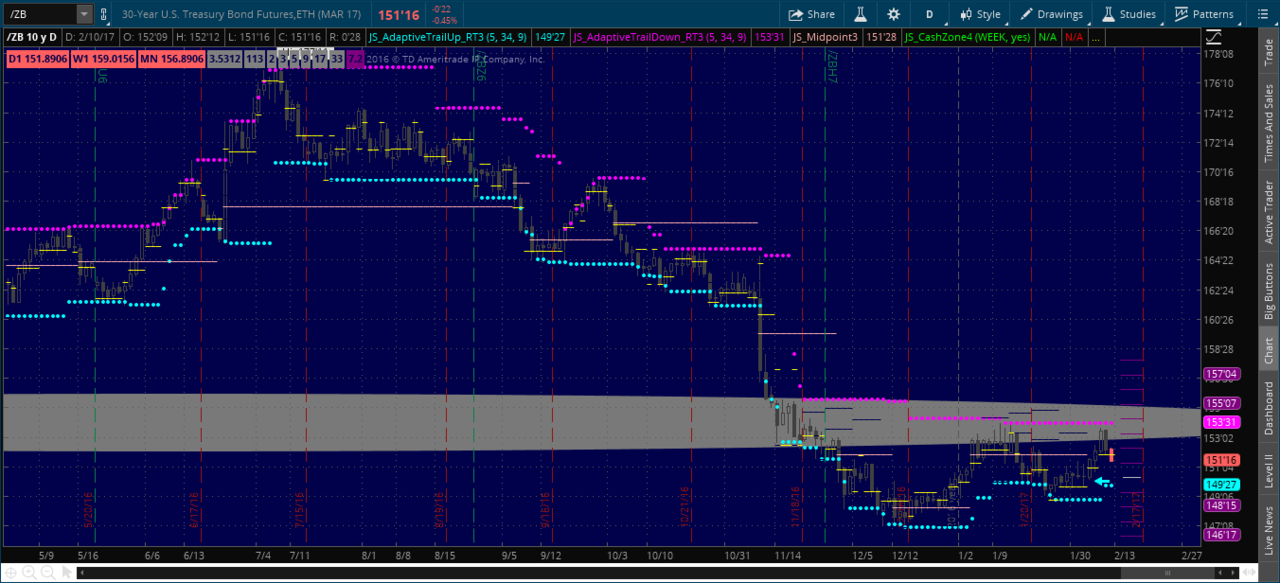Open the Live News side tab
The height and width of the screenshot is (583, 1280).
click(1268, 531)
